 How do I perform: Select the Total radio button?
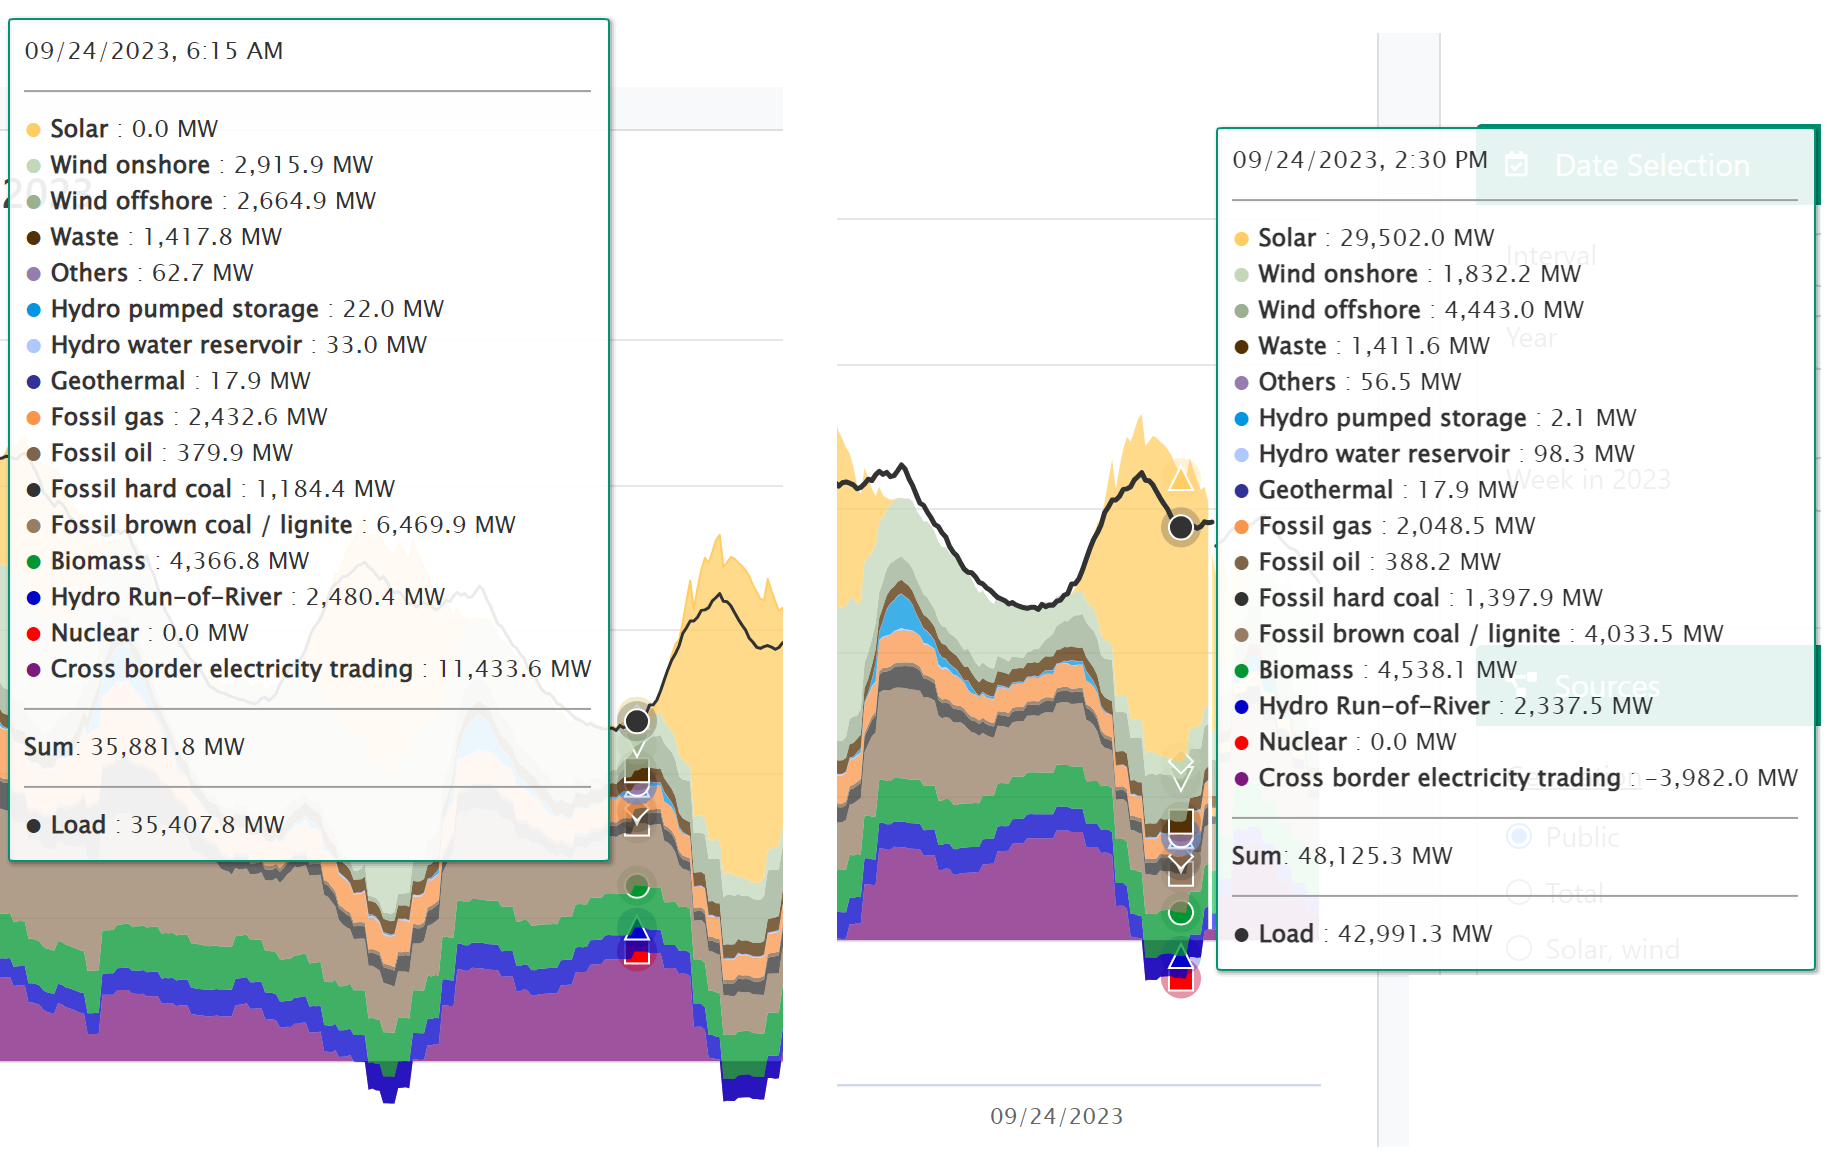[1519, 892]
